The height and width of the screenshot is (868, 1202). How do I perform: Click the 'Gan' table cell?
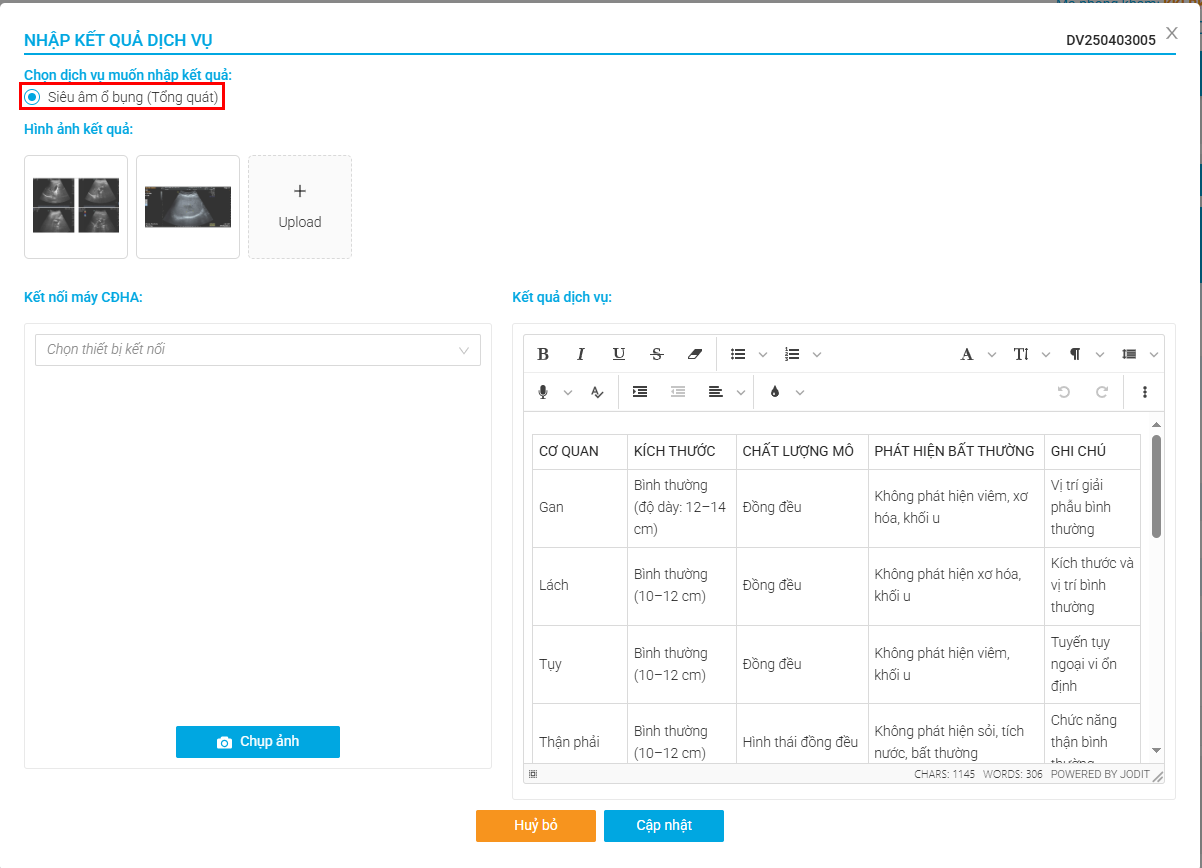(580, 507)
